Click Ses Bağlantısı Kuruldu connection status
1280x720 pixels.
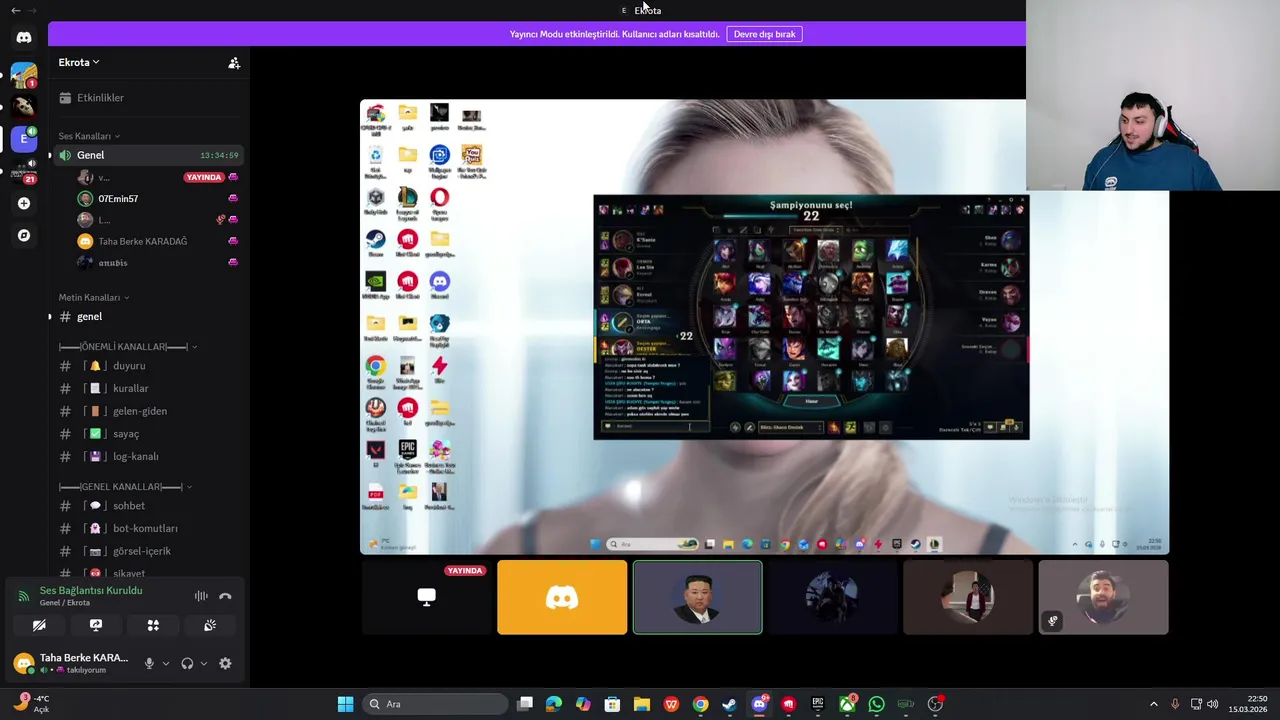click(91, 591)
